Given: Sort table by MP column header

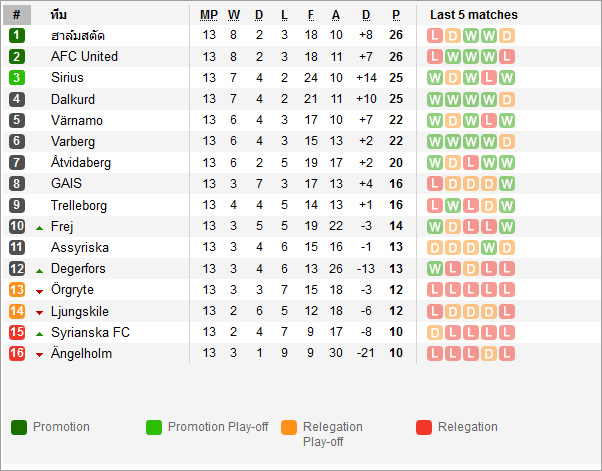Looking at the screenshot, I should pyautogui.click(x=209, y=15).
